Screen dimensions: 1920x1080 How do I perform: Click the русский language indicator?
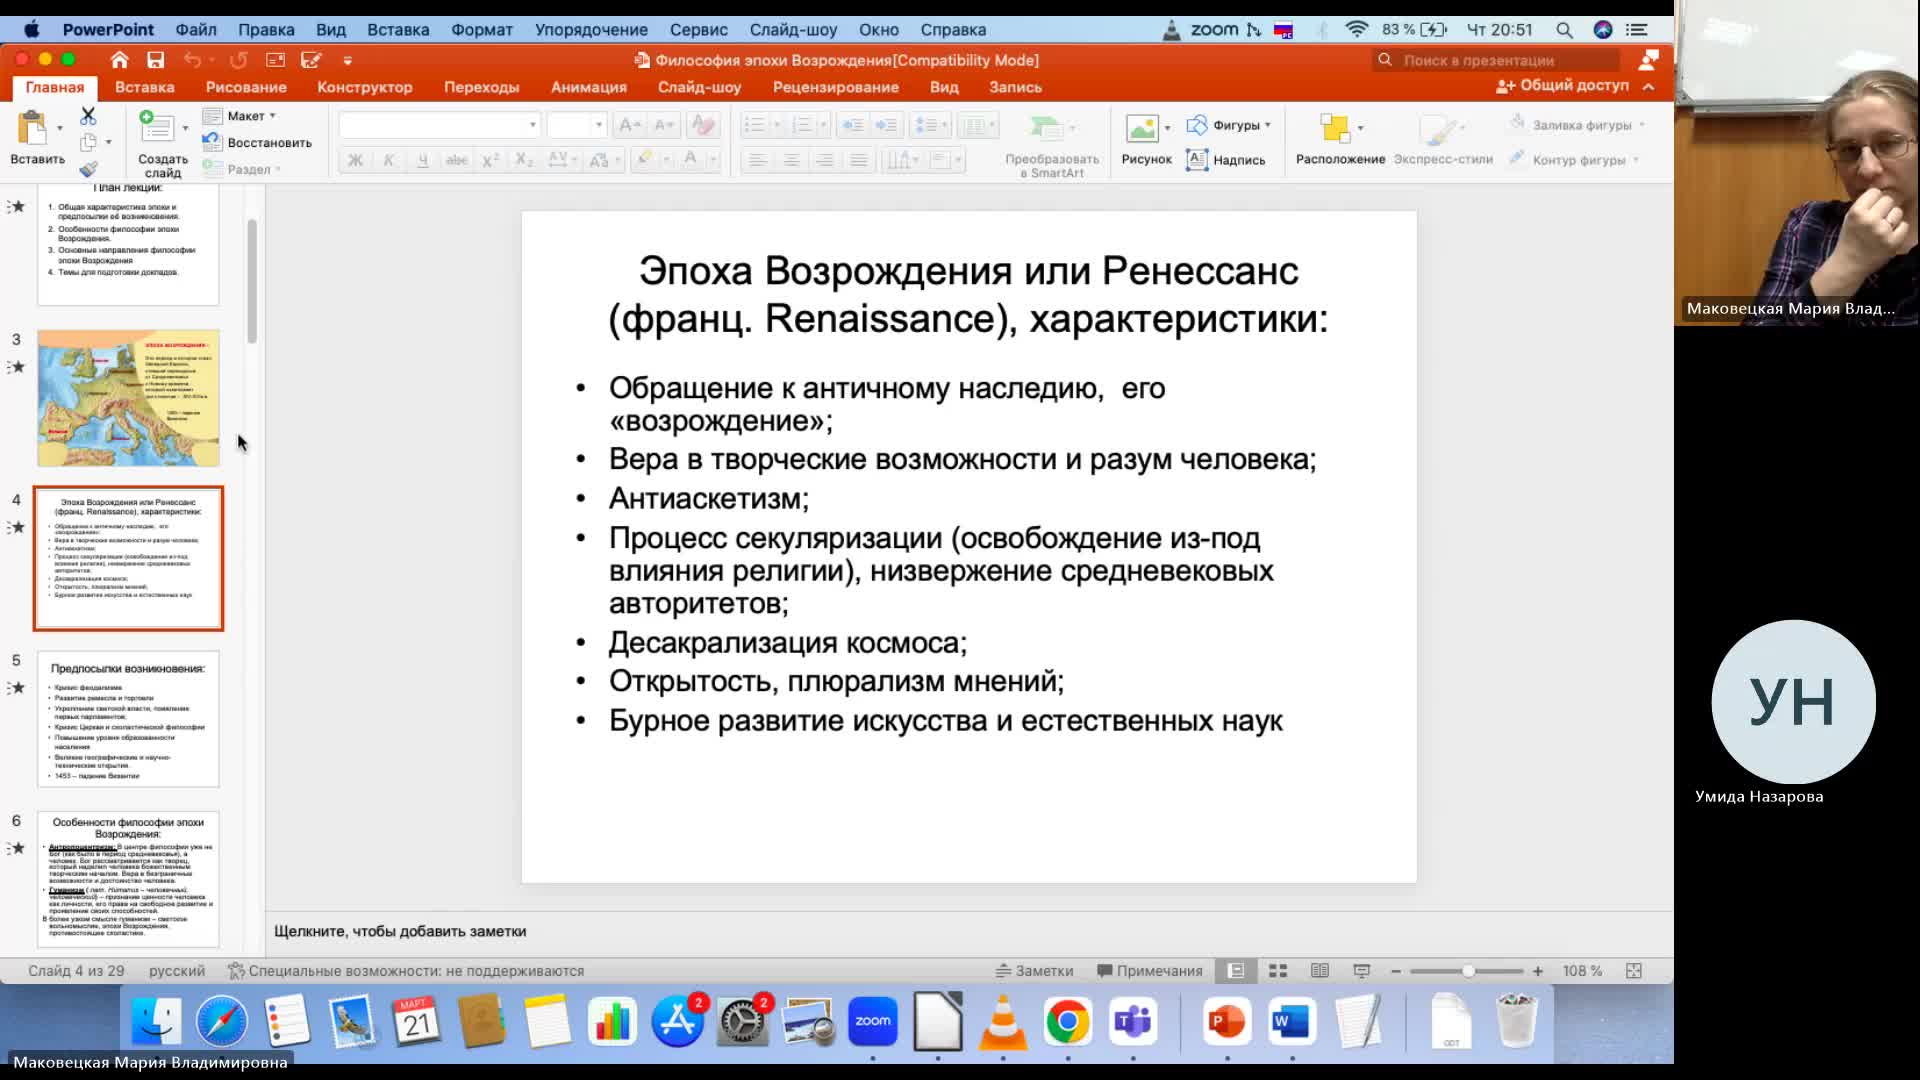click(177, 971)
